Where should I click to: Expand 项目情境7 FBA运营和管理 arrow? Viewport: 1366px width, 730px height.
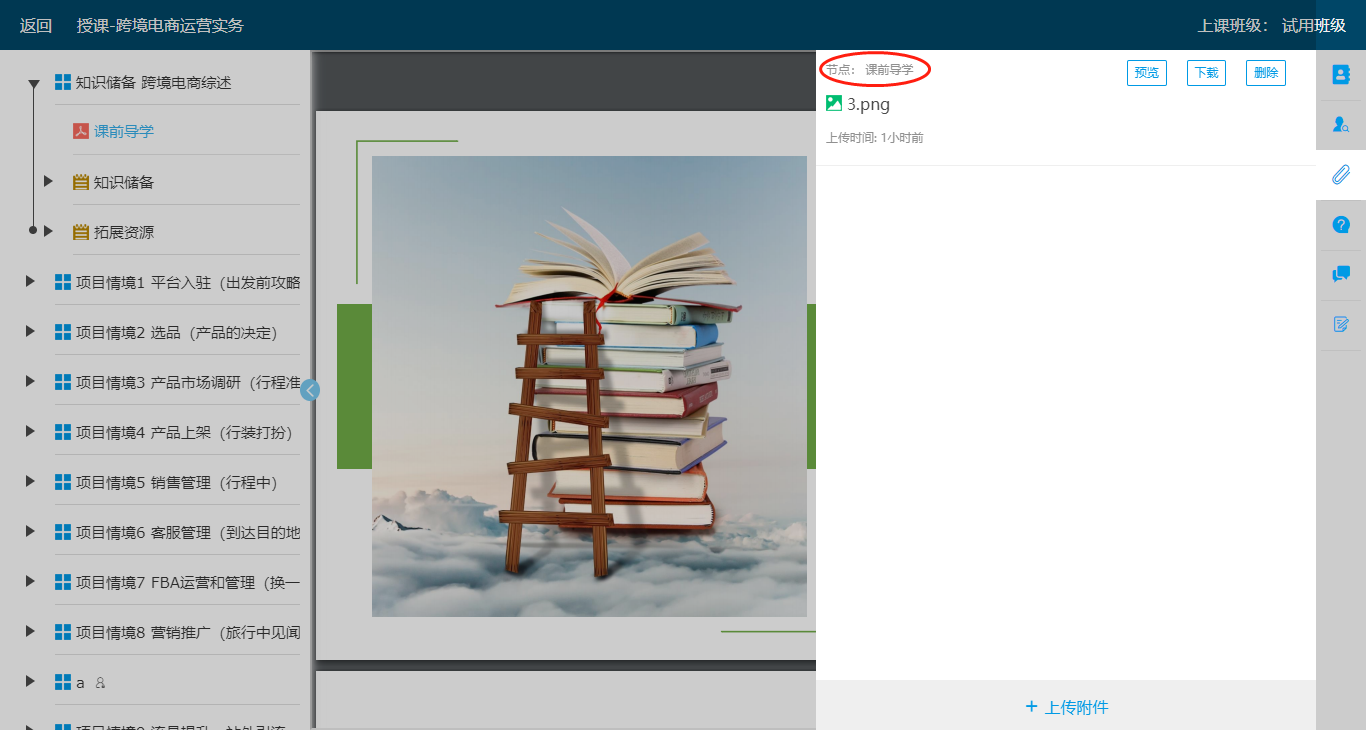pos(30,581)
